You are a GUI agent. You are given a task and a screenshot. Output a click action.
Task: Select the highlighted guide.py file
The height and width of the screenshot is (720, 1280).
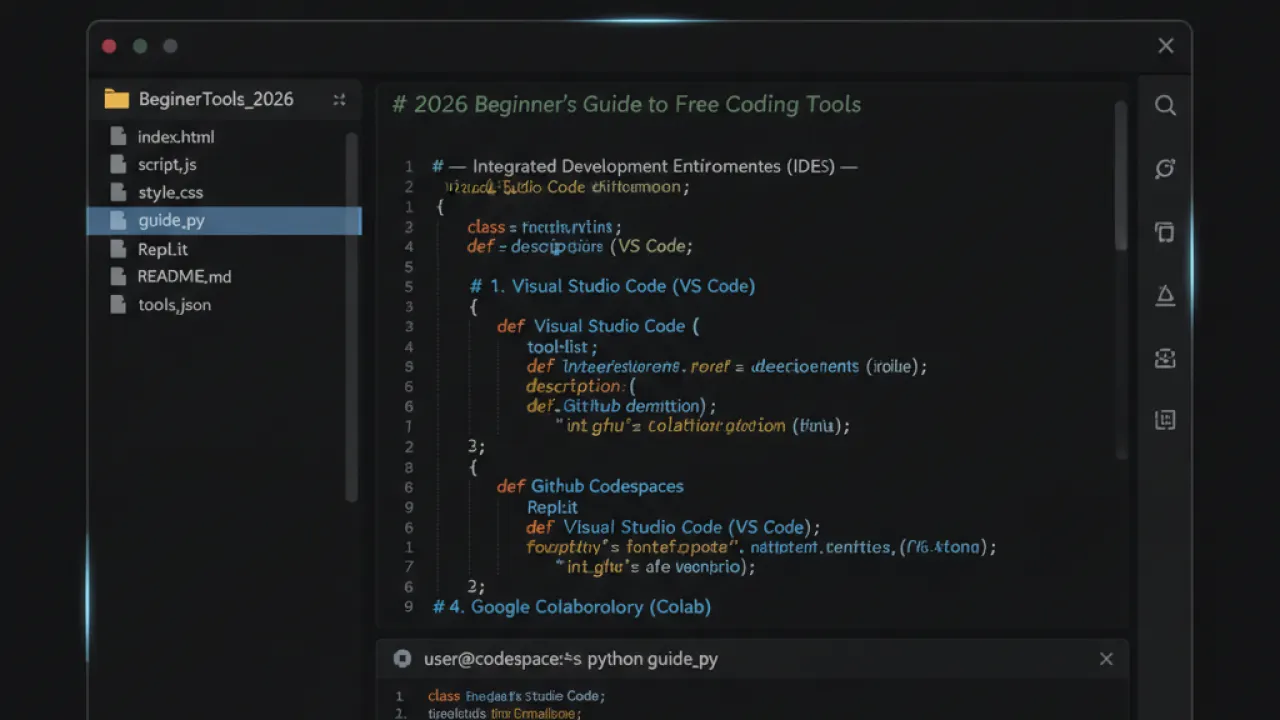click(224, 221)
